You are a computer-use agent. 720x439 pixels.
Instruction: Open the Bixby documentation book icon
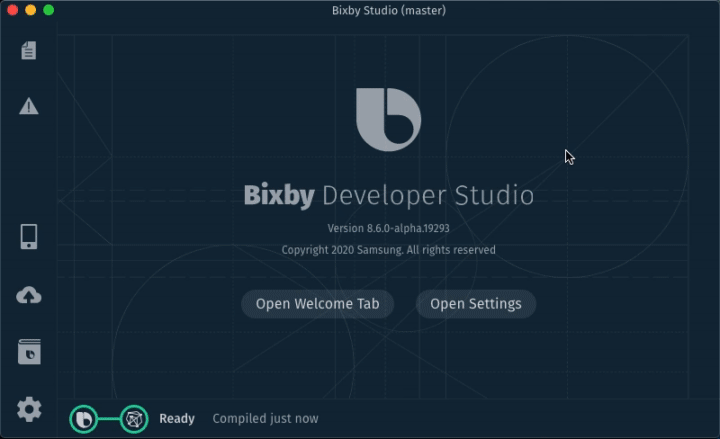(29, 352)
